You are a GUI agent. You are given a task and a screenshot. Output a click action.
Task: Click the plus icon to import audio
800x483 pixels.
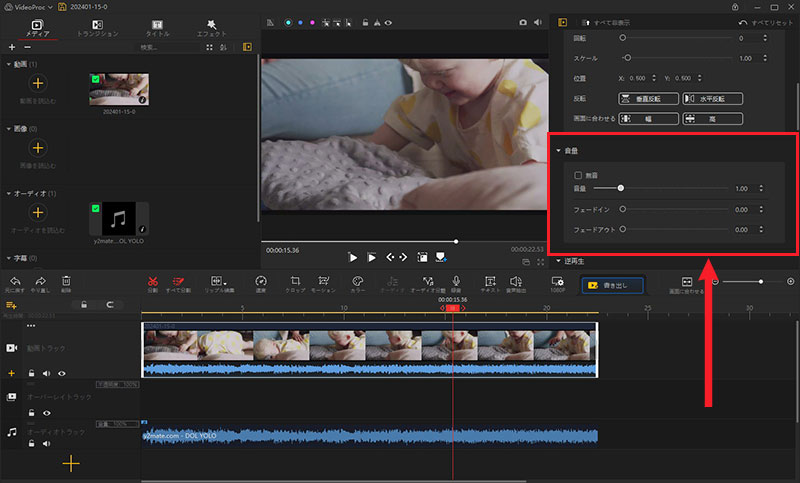click(38, 212)
